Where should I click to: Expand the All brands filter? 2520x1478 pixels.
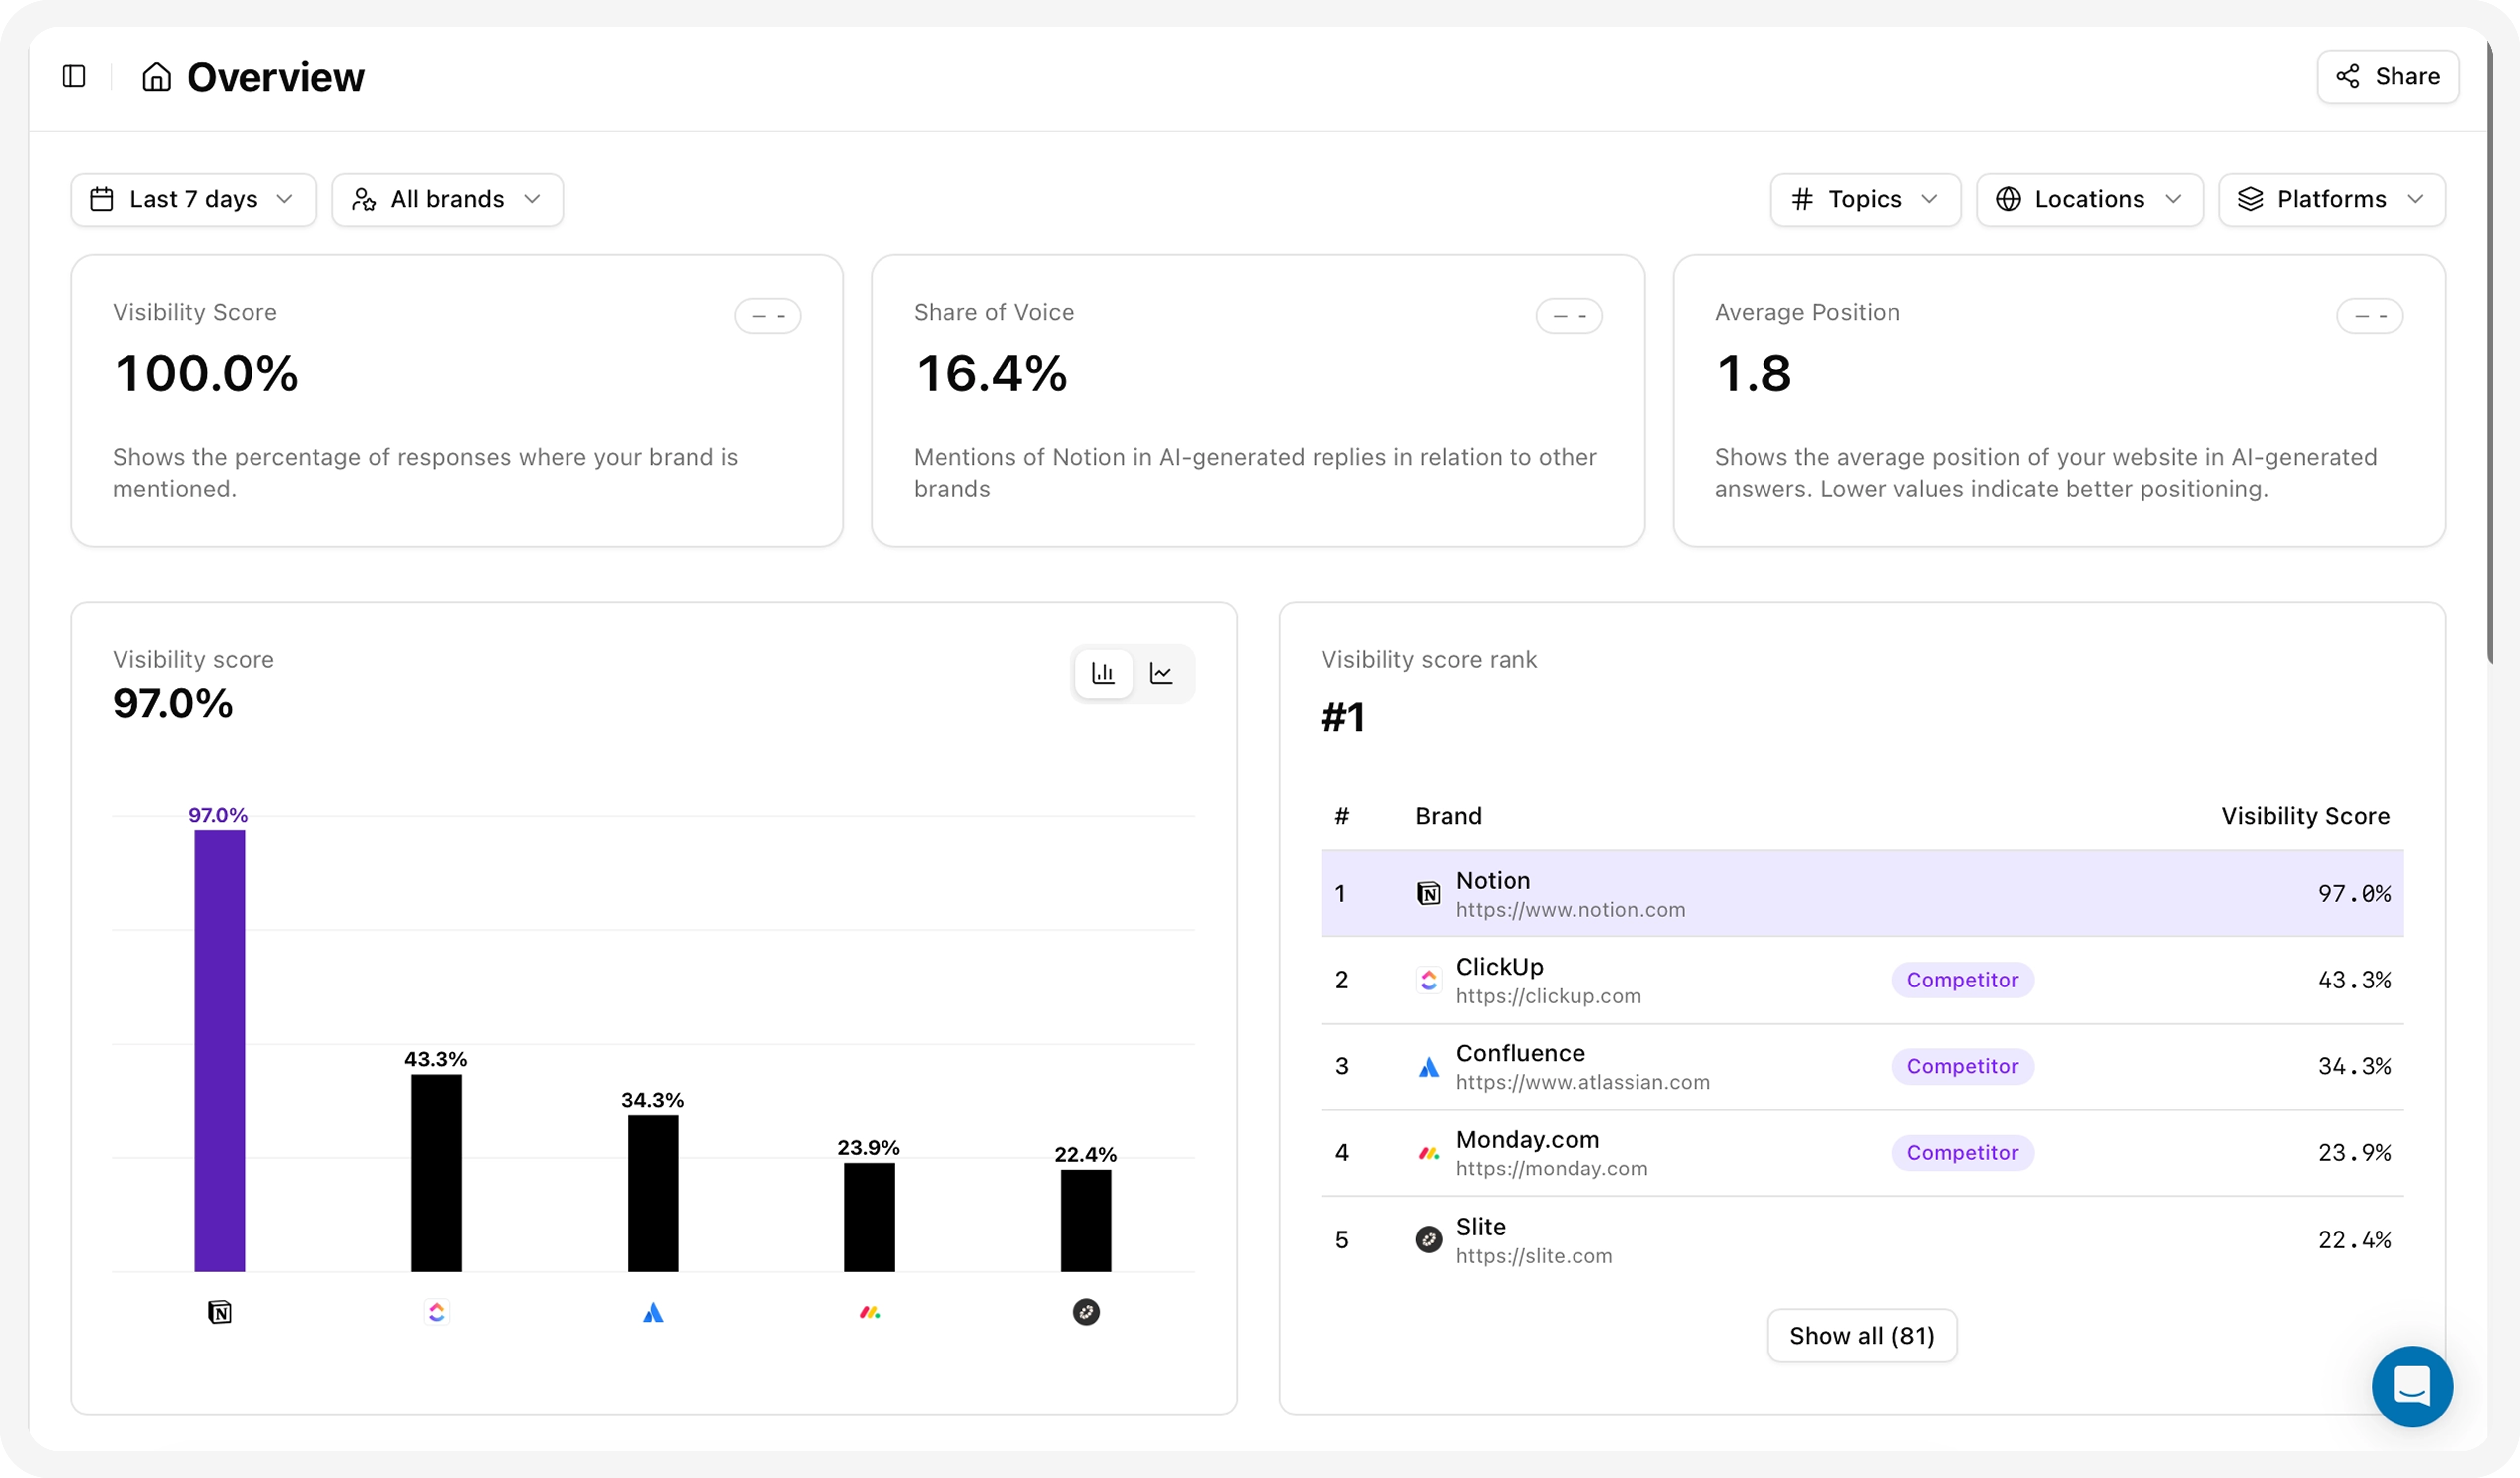(x=447, y=199)
